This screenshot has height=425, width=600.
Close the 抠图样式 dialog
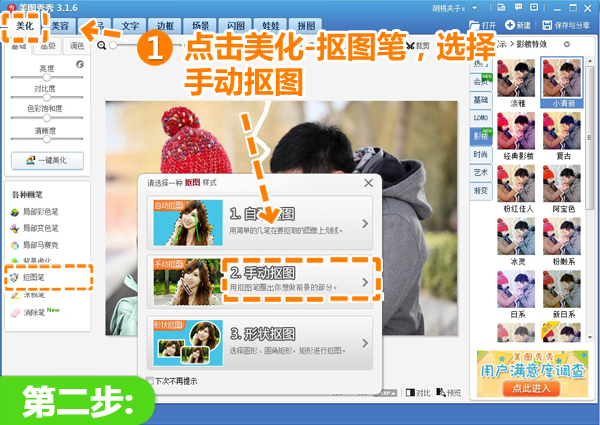pyautogui.click(x=368, y=183)
